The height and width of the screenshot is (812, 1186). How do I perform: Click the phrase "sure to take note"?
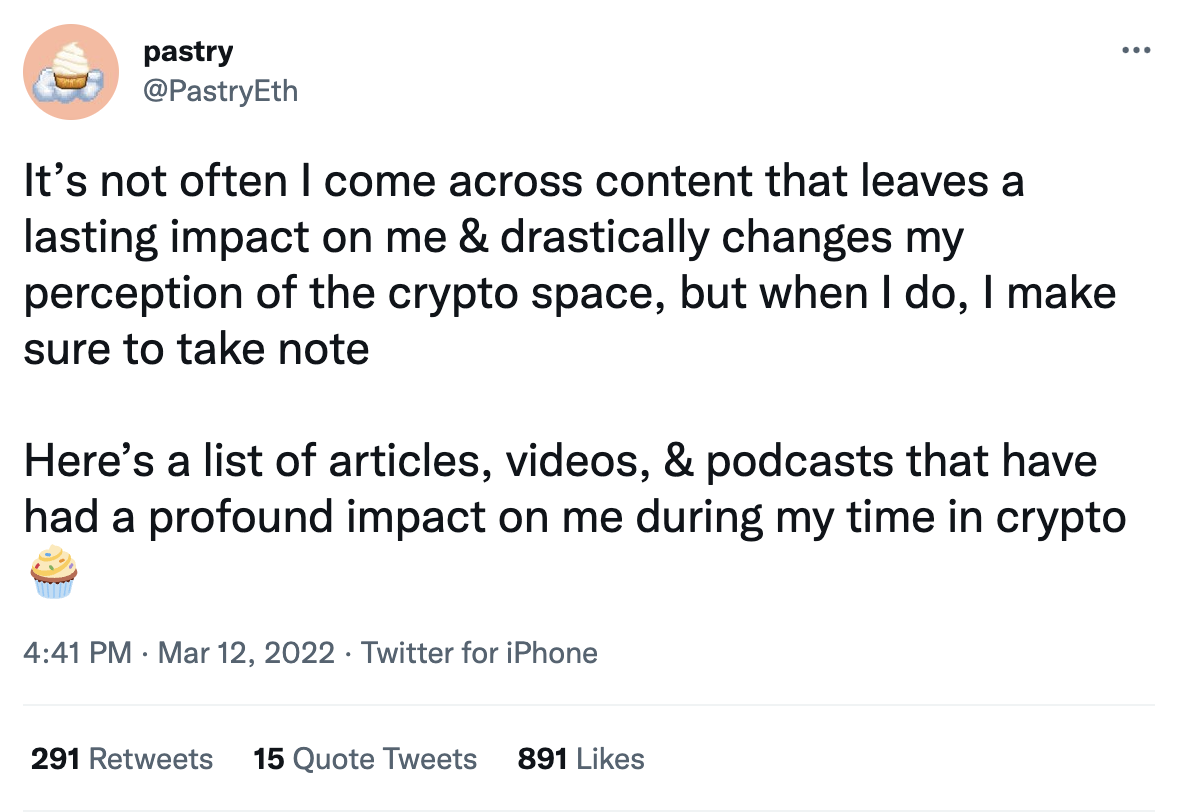click(196, 350)
